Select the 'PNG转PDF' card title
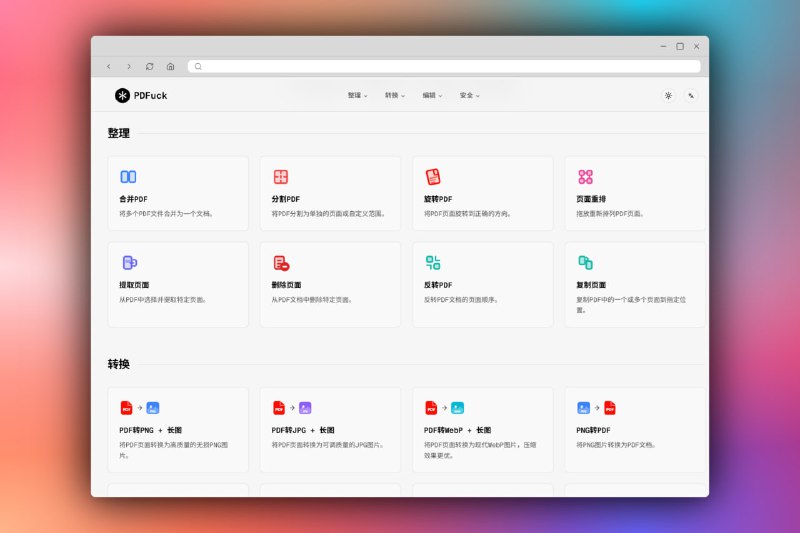The height and width of the screenshot is (533, 800). (x=593, y=430)
